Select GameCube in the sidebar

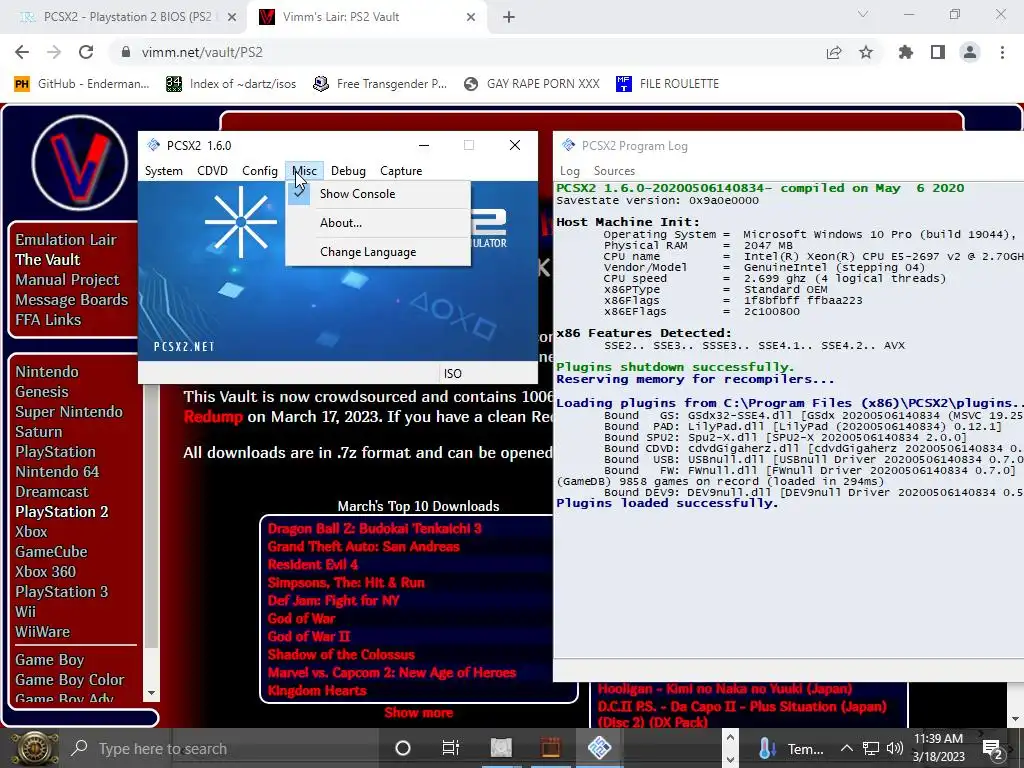[52, 552]
